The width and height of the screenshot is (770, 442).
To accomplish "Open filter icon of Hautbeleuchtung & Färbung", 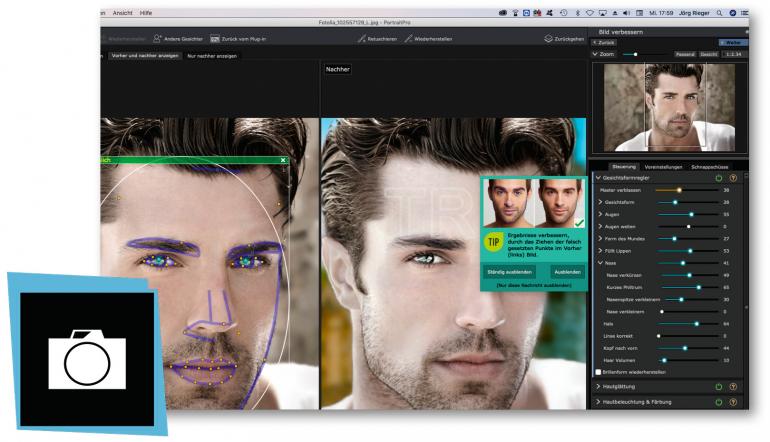I will [733, 402].
